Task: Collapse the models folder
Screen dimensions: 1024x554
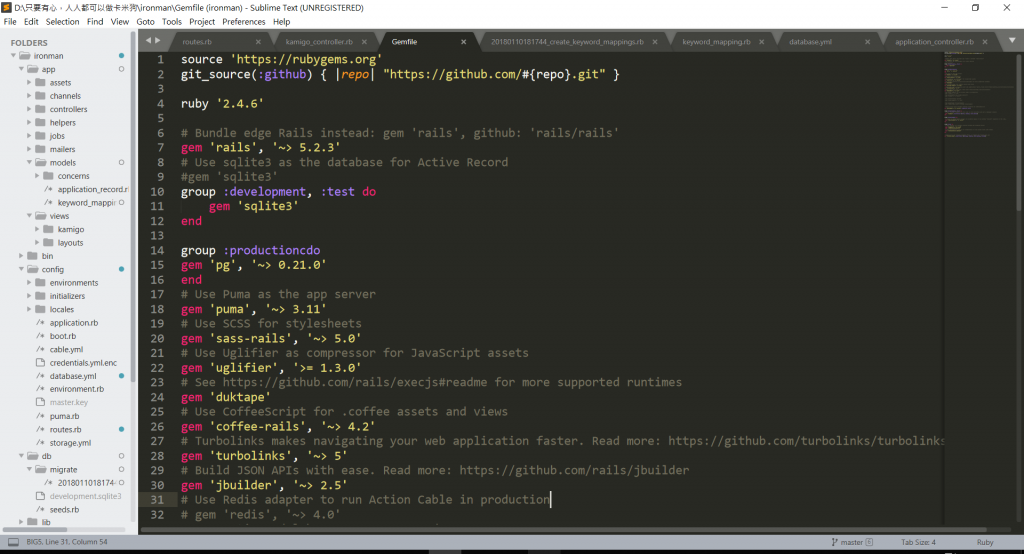Action: (x=29, y=162)
